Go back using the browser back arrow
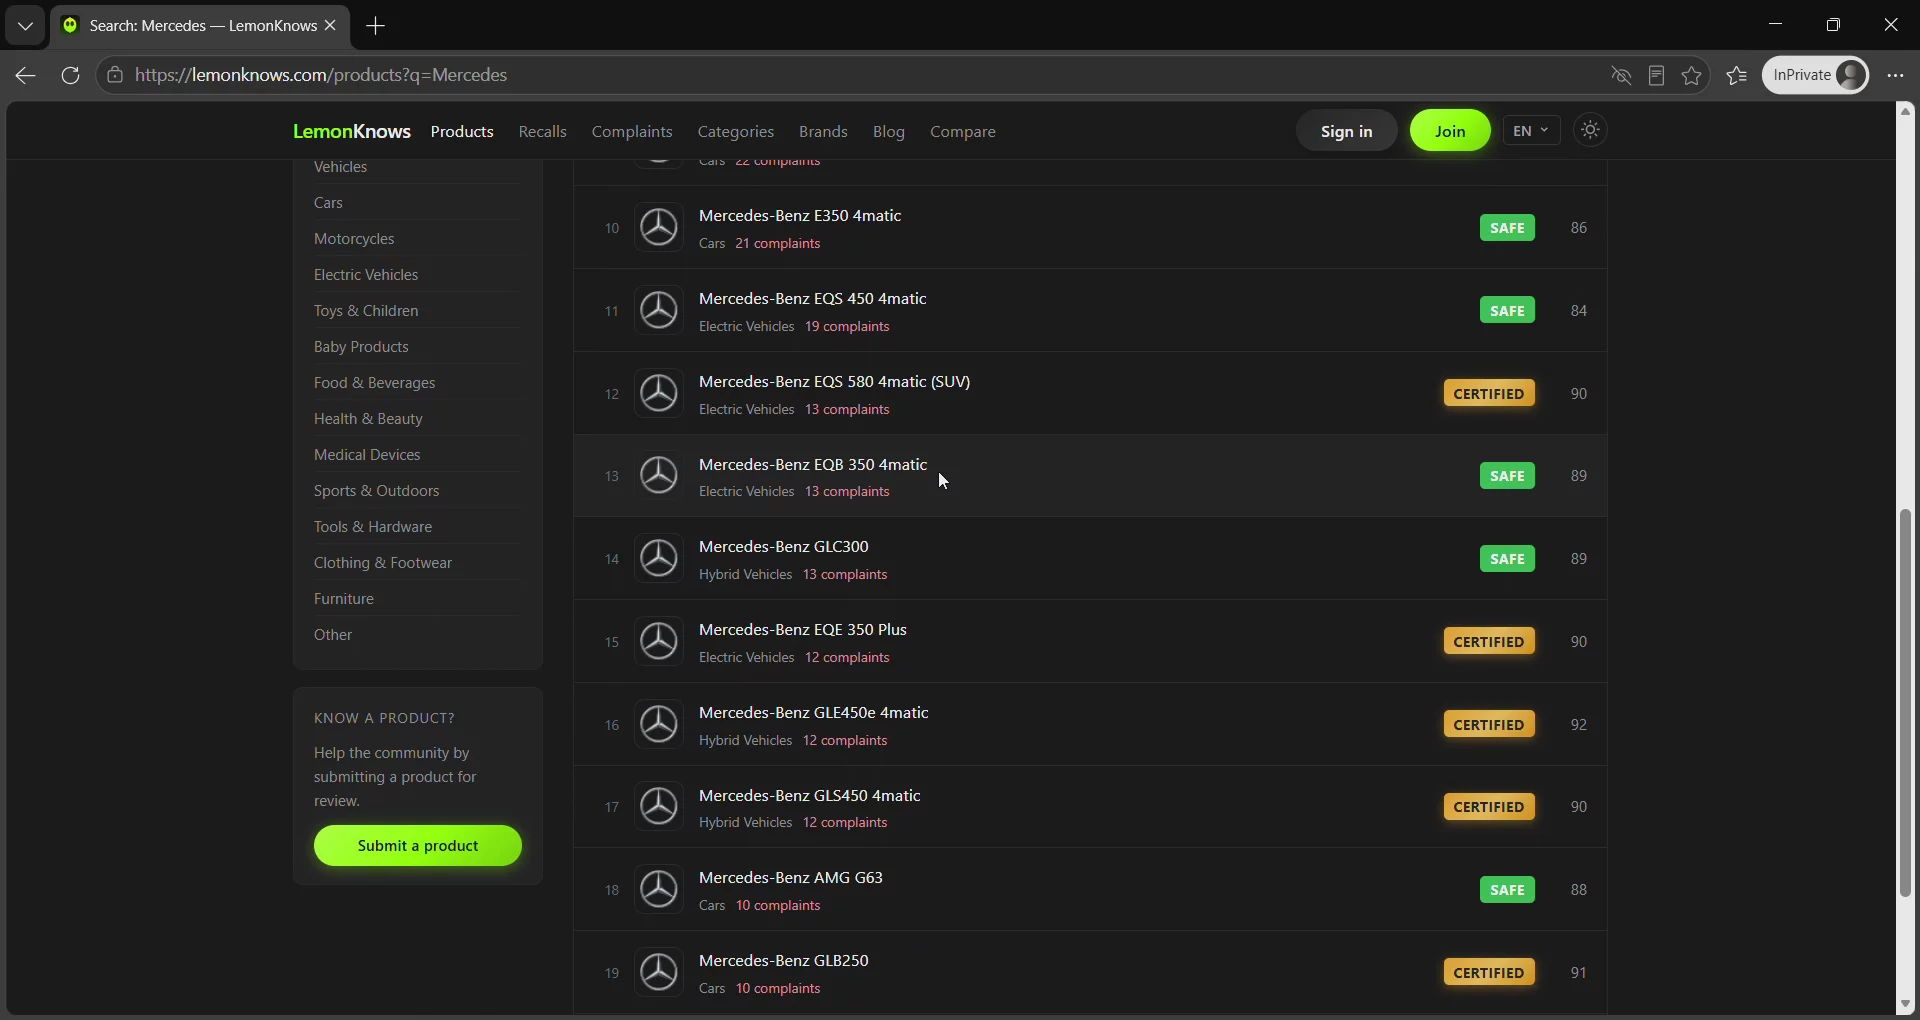The width and height of the screenshot is (1920, 1020). click(x=26, y=75)
